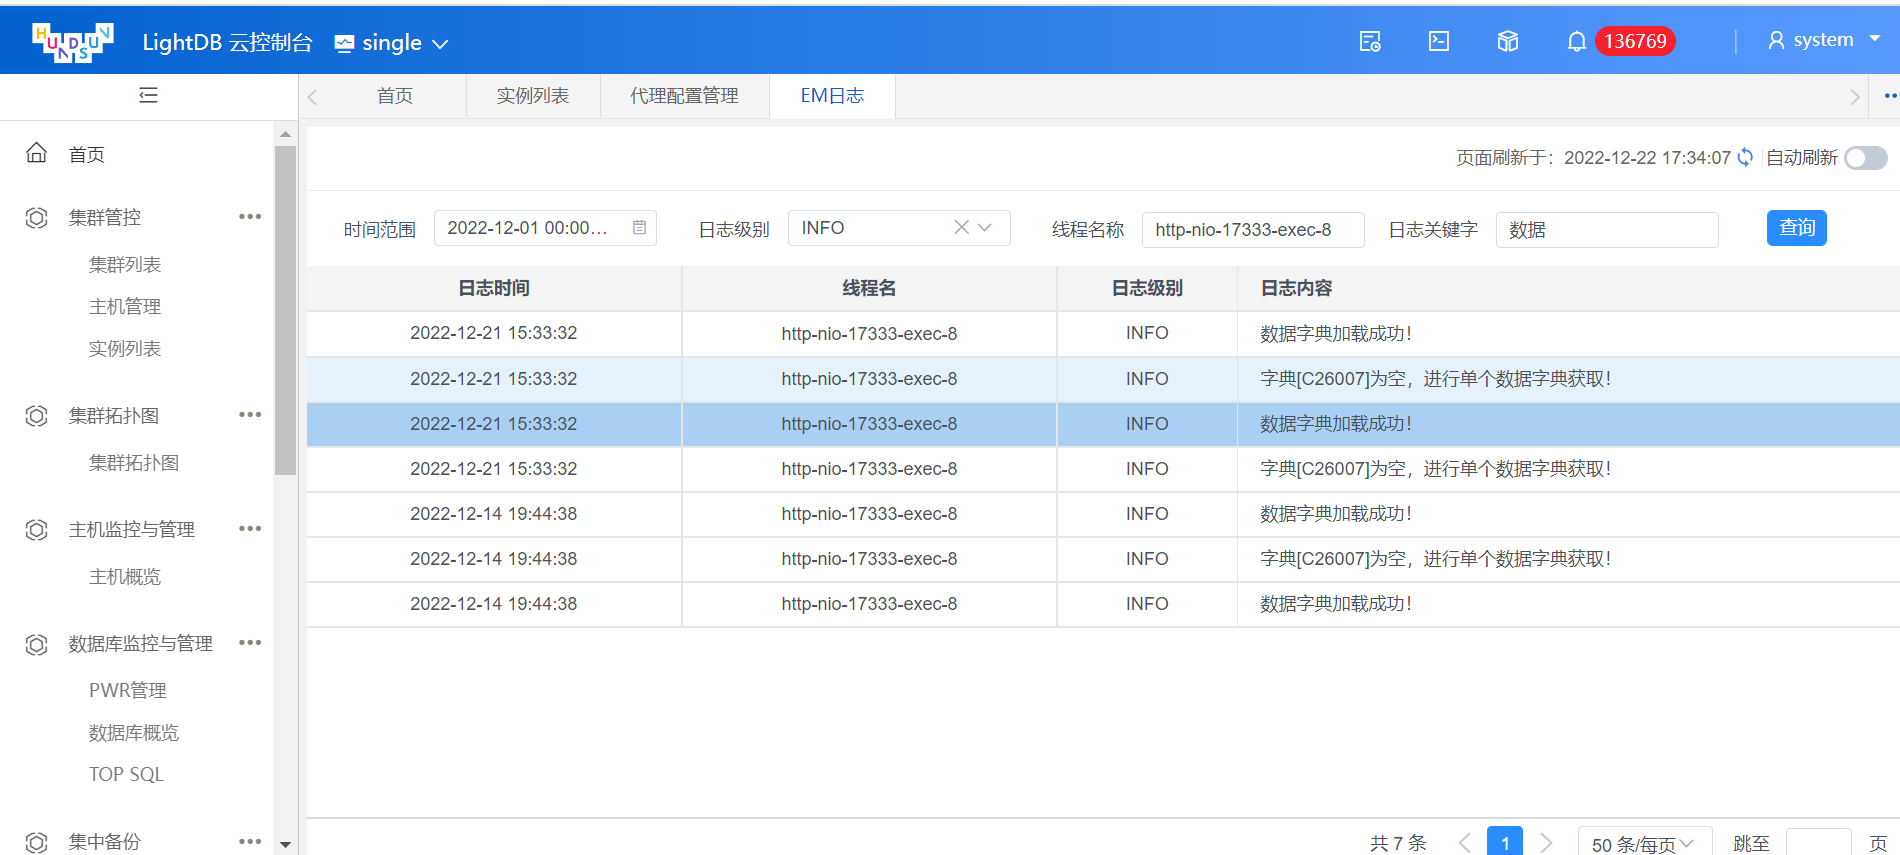The height and width of the screenshot is (855, 1900).
Task: Switch to the 首页 tab
Action: coord(394,96)
